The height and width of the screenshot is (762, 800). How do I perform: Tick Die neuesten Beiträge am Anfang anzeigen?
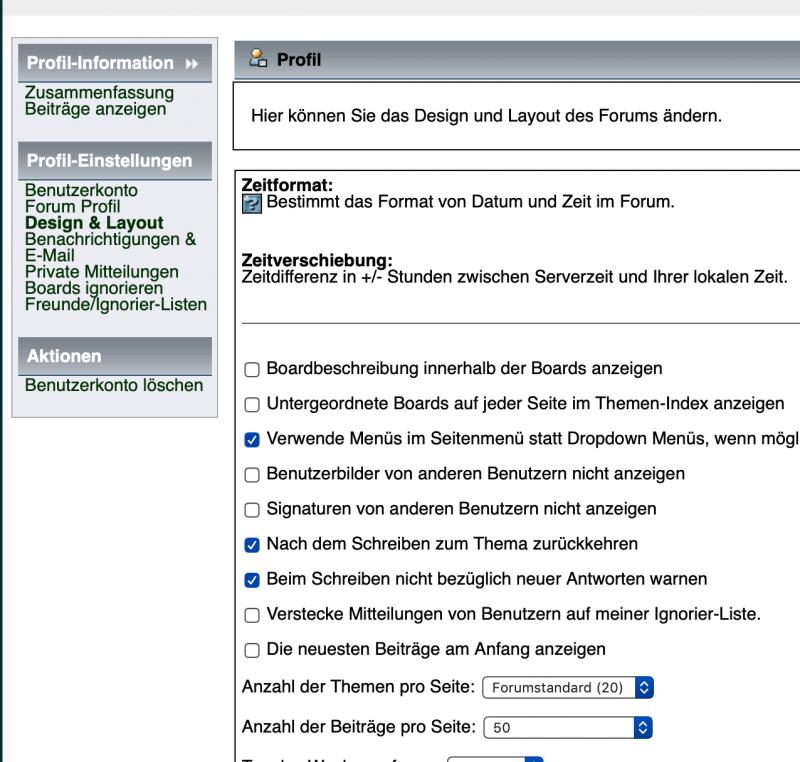click(252, 650)
